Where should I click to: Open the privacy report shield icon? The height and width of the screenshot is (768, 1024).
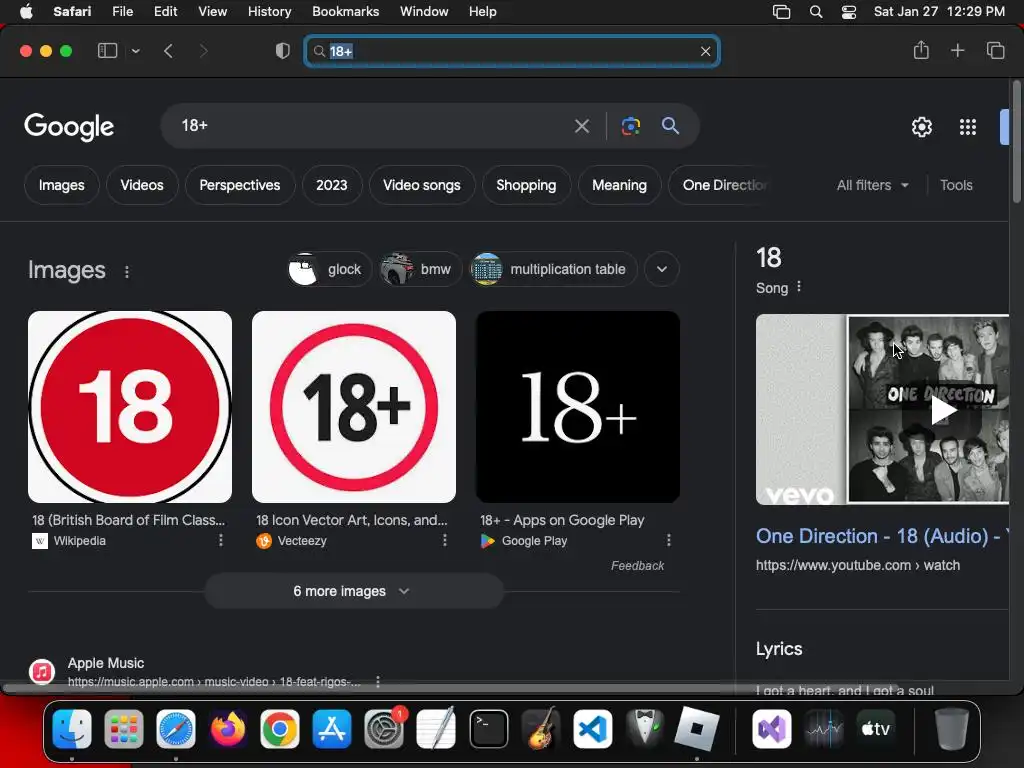(282, 51)
